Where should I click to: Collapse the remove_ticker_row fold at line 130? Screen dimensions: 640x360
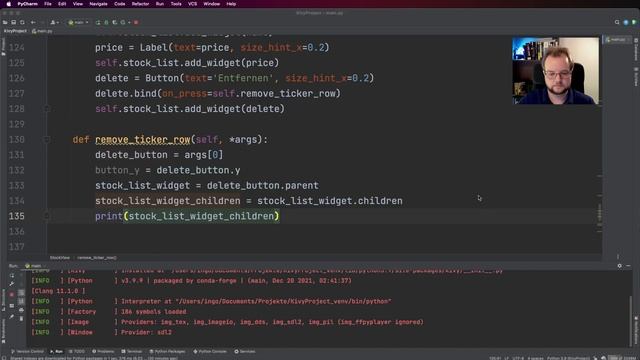(x=47, y=140)
